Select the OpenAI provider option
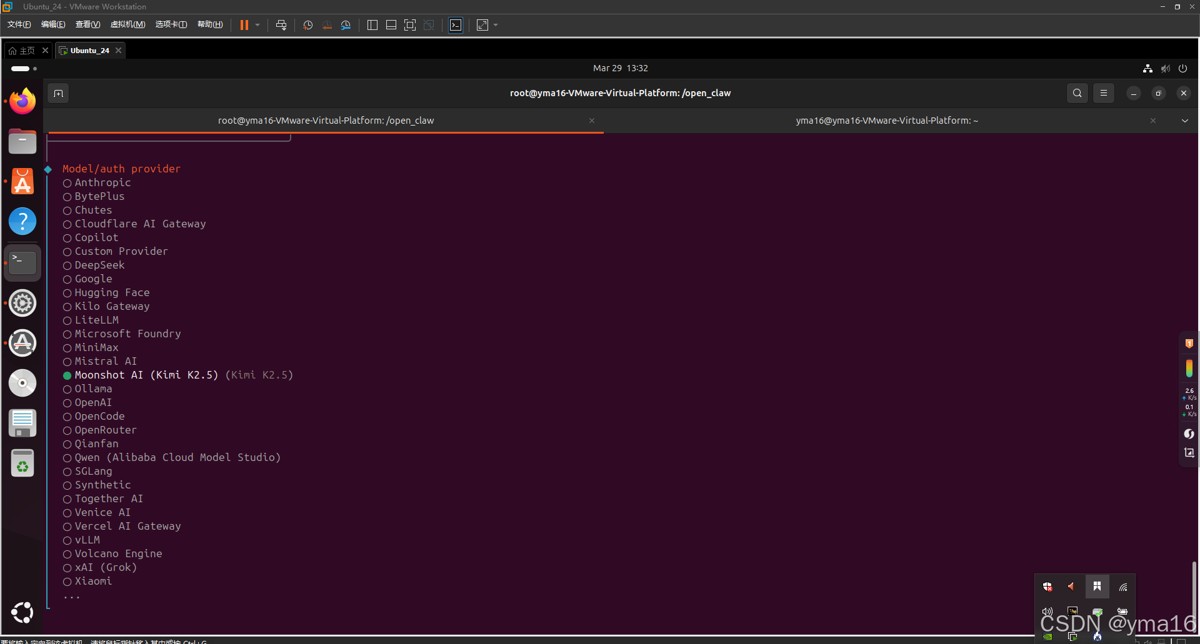The image size is (1200, 644). tap(88, 403)
